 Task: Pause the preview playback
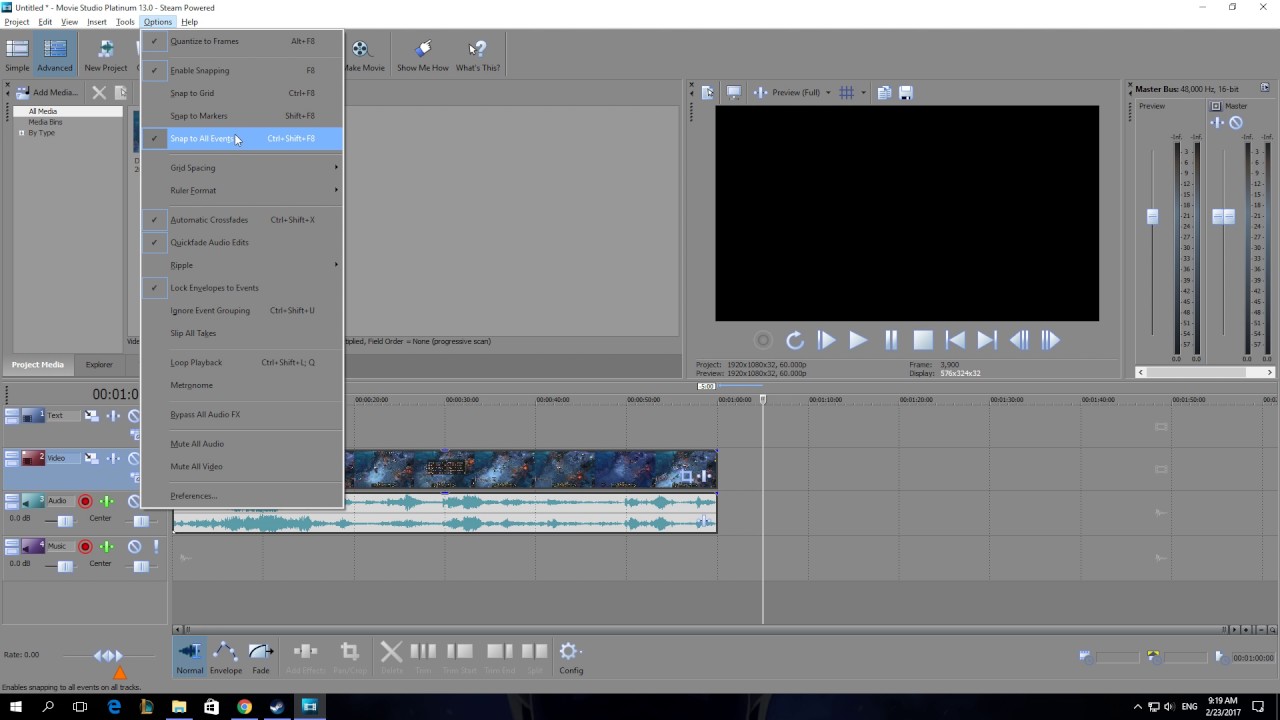[x=891, y=341]
